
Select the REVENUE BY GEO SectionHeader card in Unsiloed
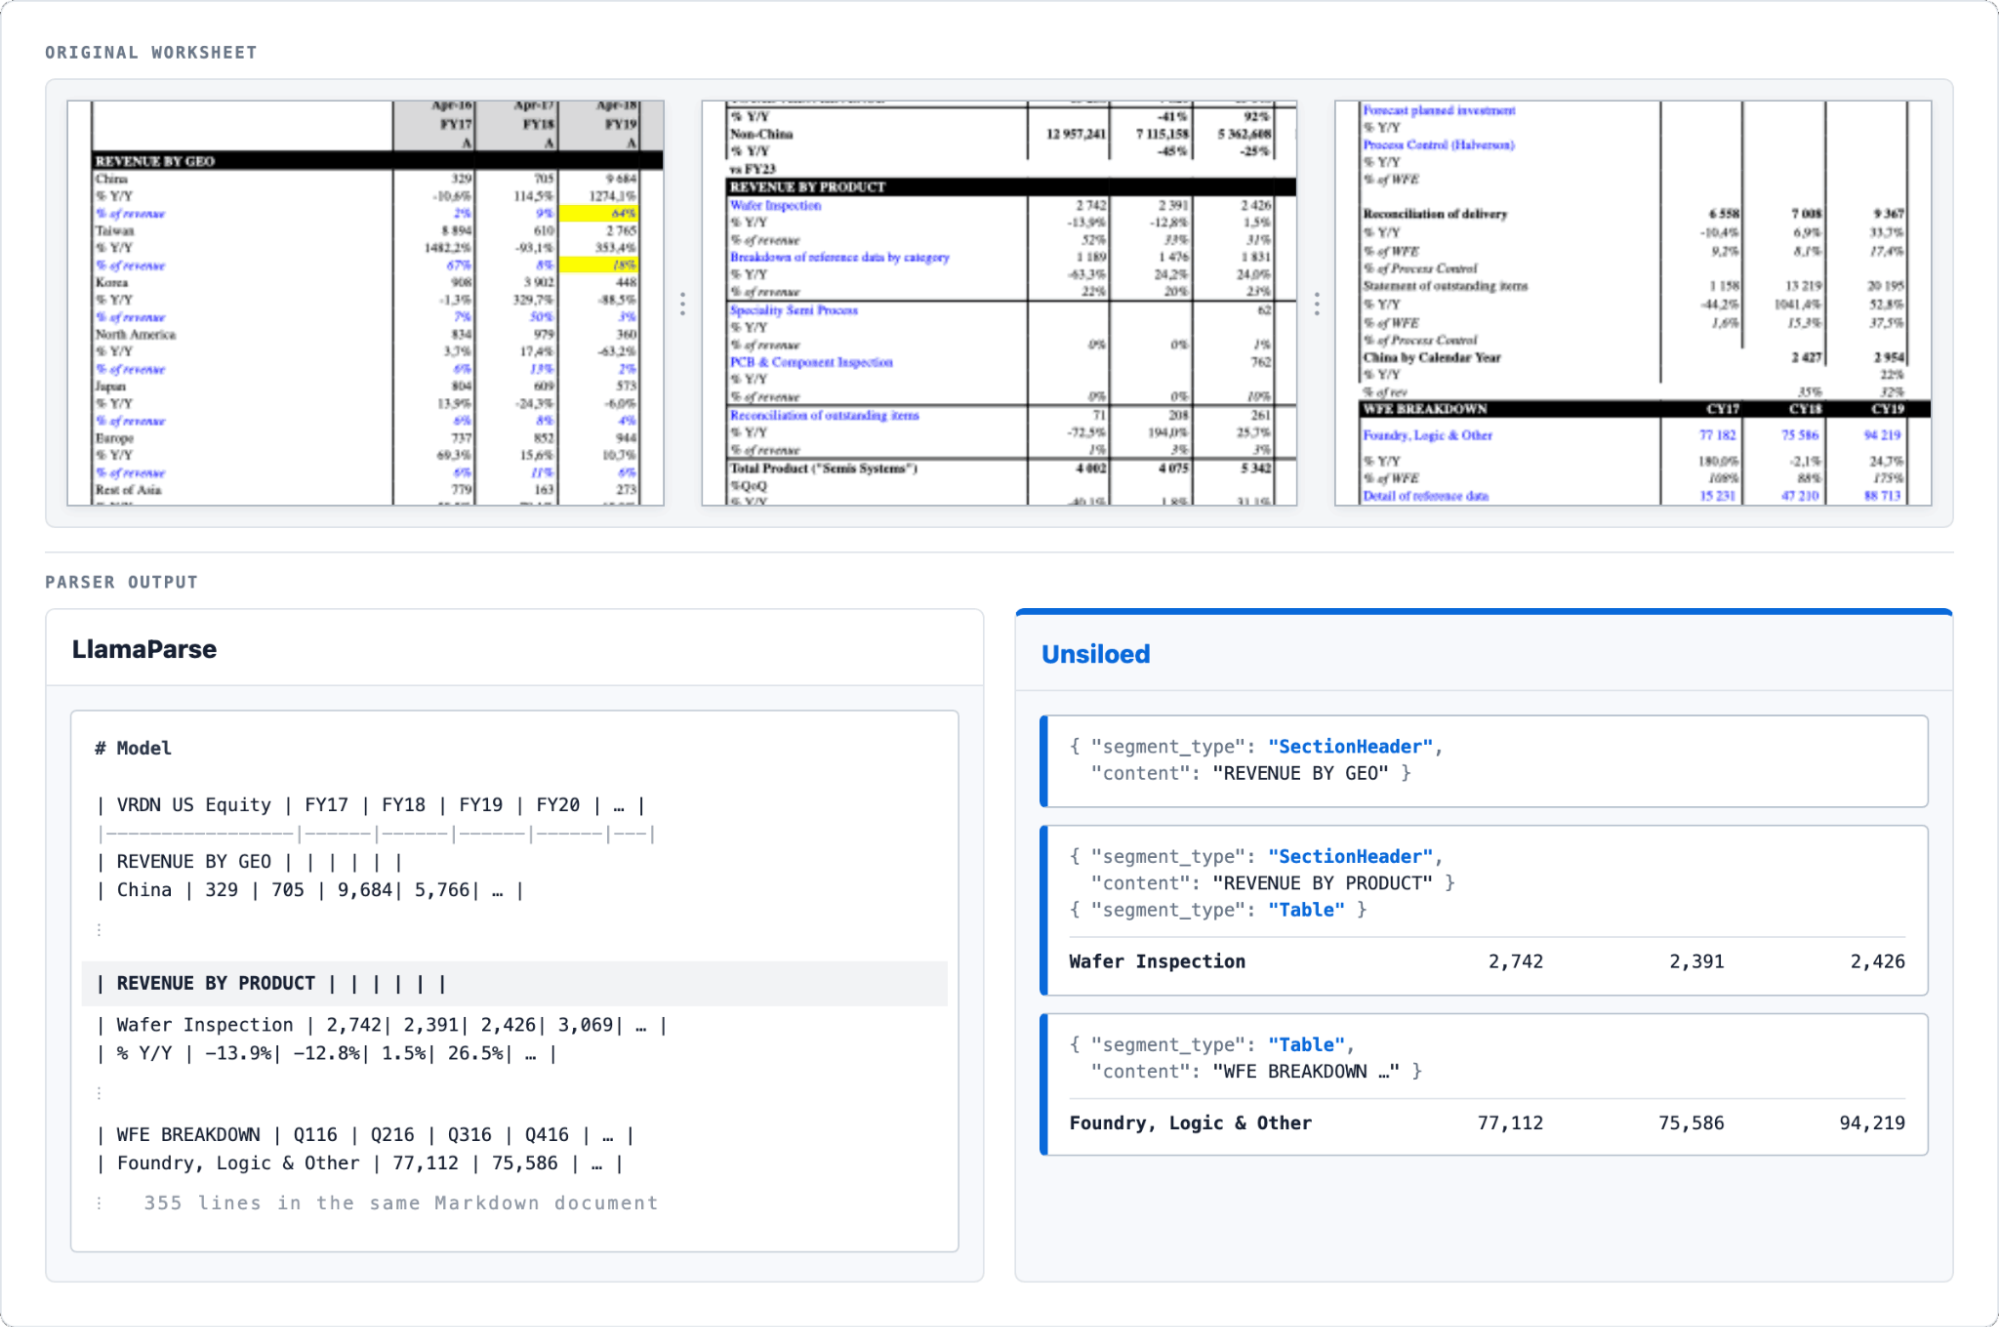(x=1484, y=761)
